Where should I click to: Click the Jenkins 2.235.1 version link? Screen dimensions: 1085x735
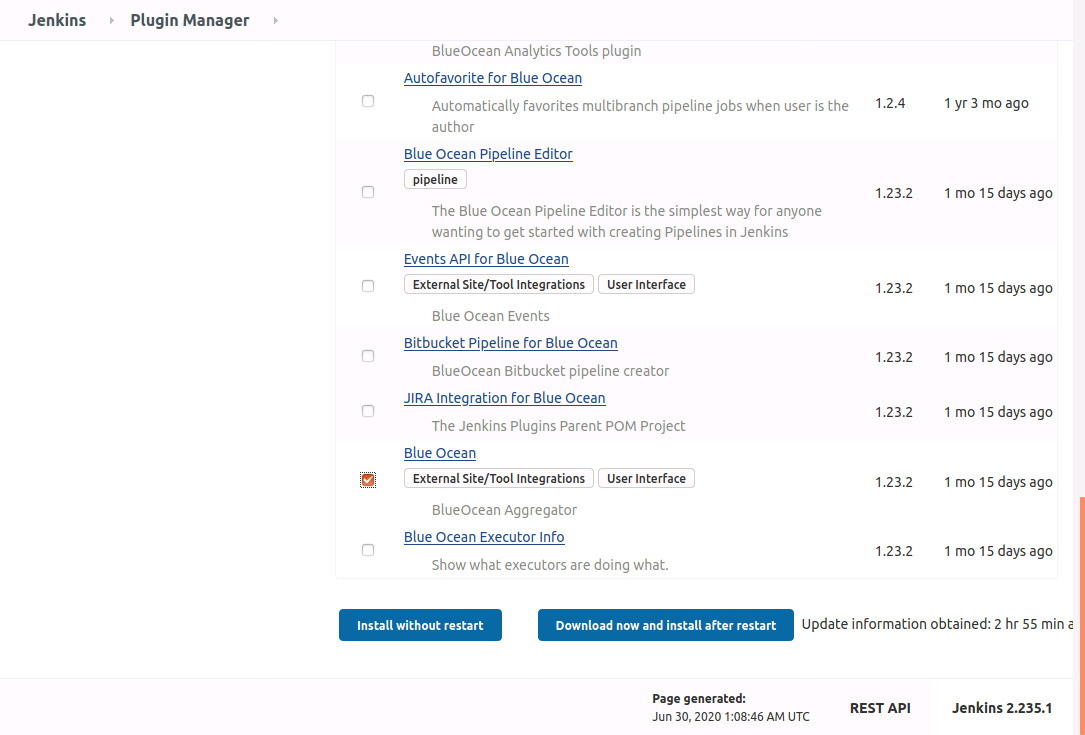(x=1002, y=708)
